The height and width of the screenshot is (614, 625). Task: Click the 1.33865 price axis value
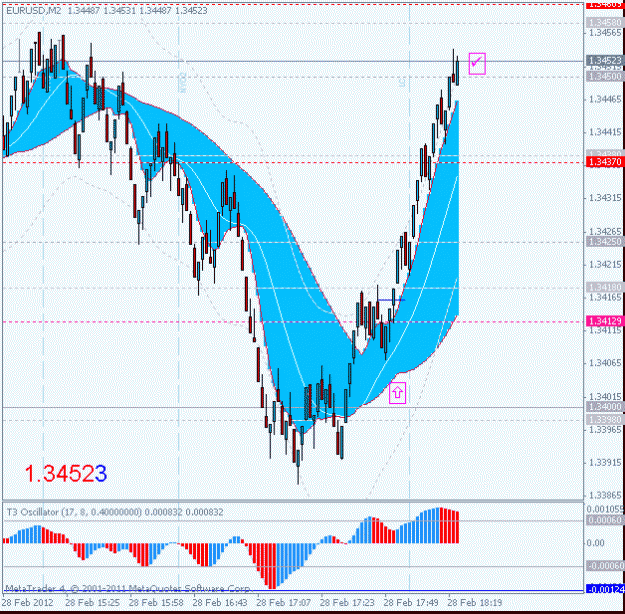point(605,496)
